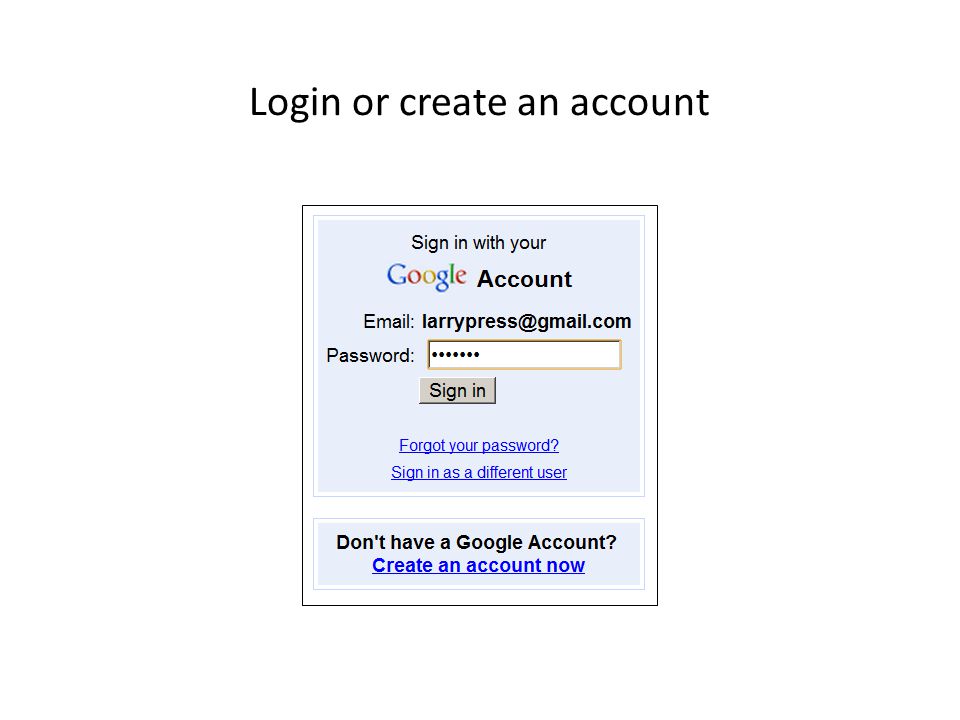The width and height of the screenshot is (960, 720).
Task: Select Sign in as a different user
Action: point(479,472)
